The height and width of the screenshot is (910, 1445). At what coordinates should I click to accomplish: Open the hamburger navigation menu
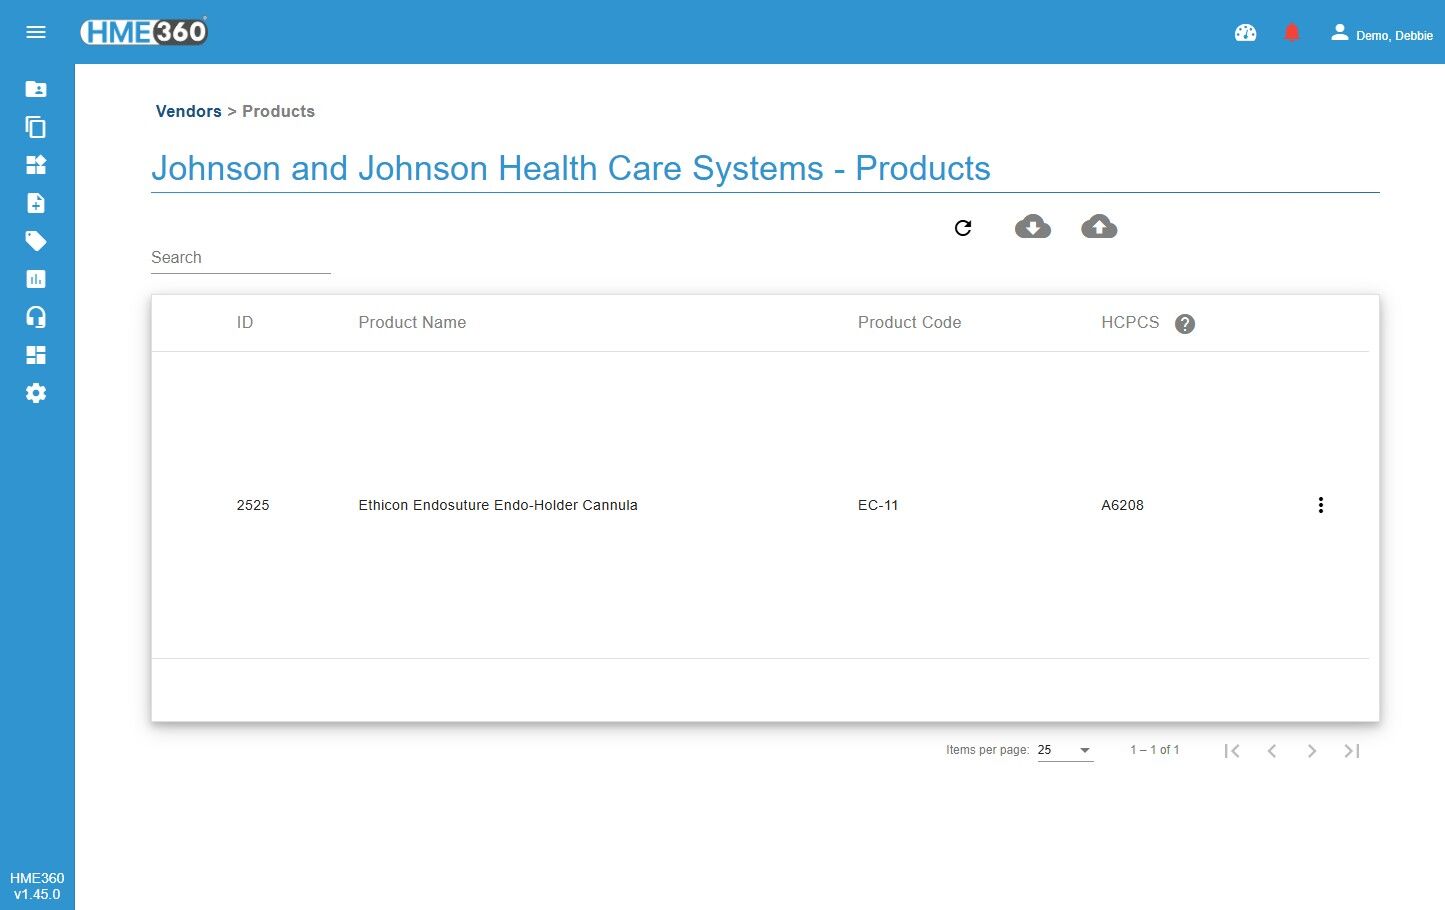pos(36,32)
